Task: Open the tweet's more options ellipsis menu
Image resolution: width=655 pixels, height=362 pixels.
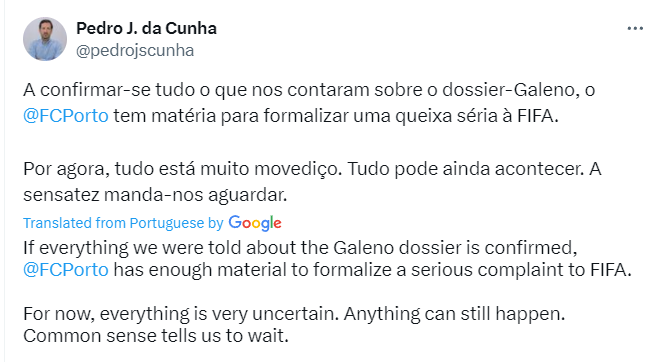Action: pos(635,28)
